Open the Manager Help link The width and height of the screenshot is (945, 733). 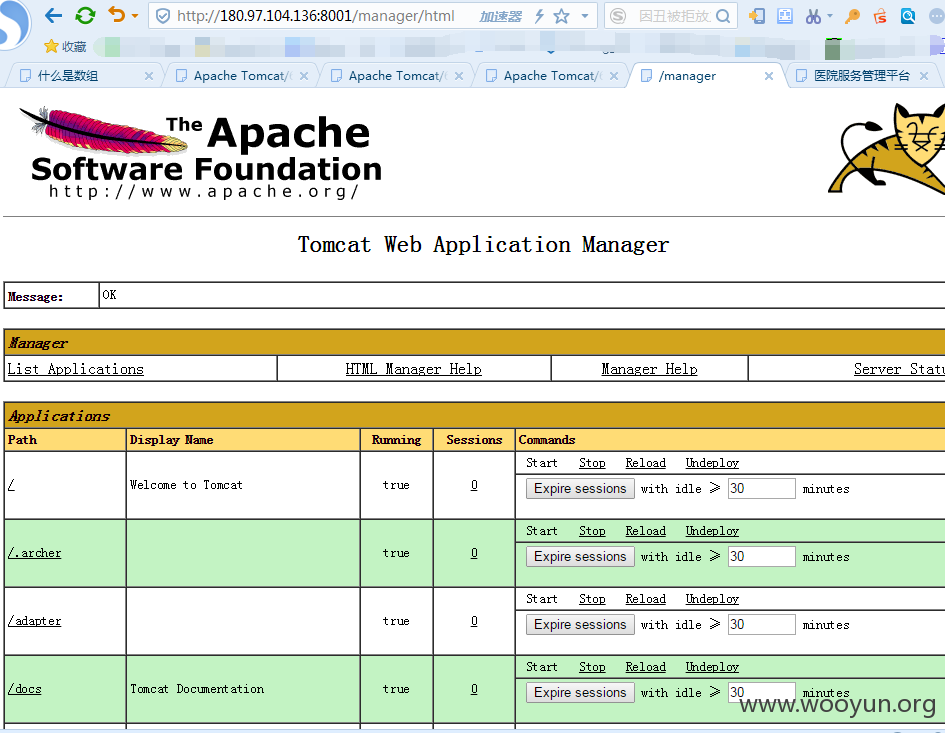coord(649,369)
